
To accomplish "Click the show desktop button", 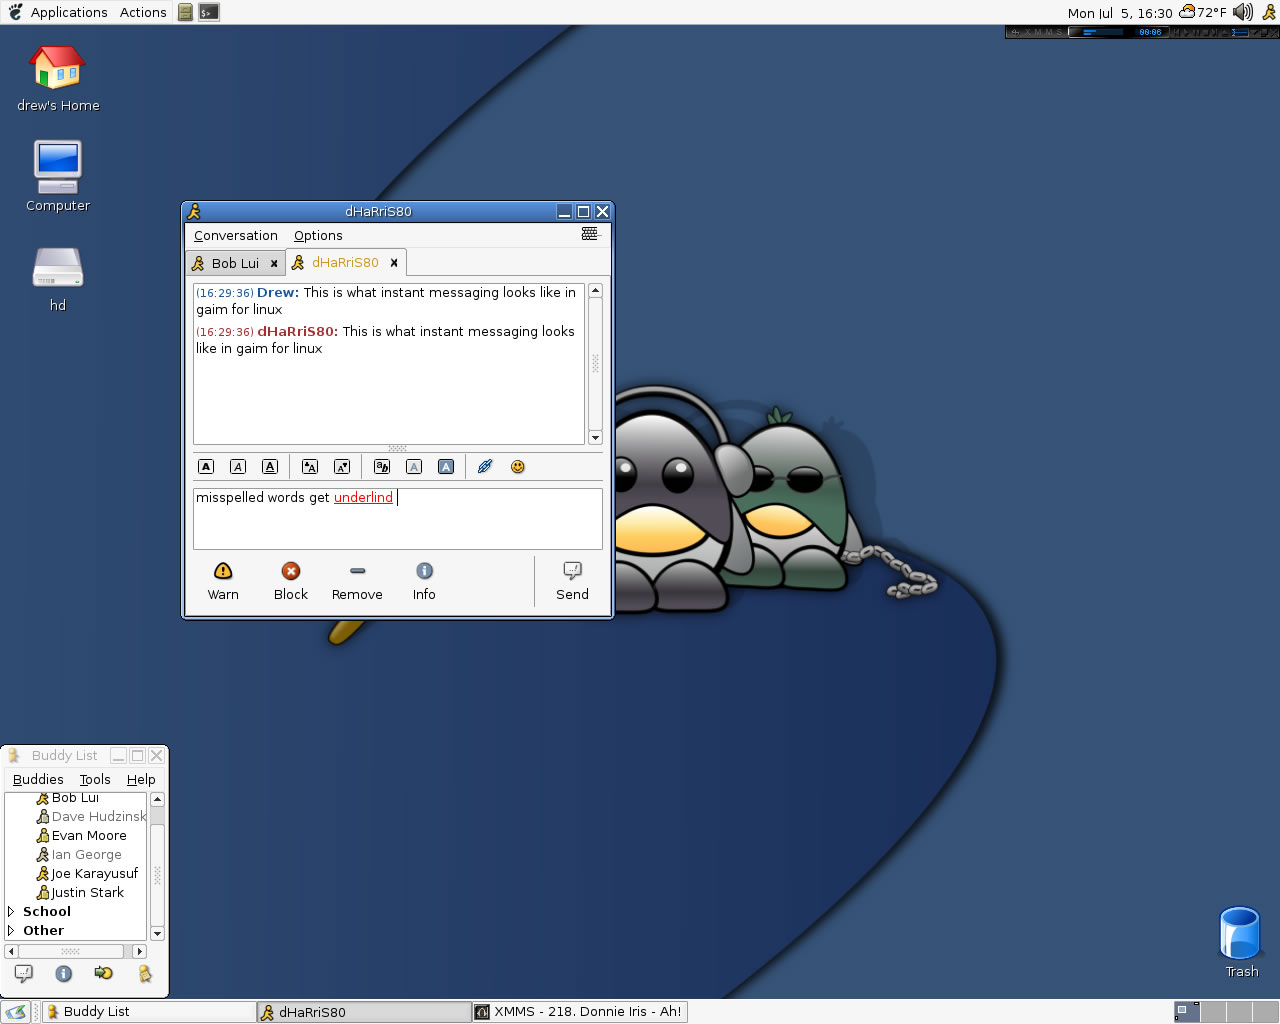I will 16,1012.
